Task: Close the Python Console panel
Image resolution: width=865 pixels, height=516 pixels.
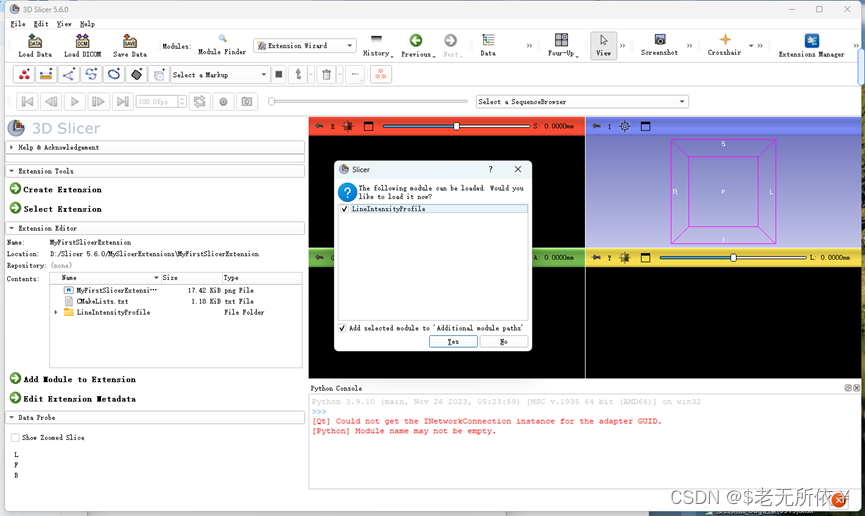Action: (x=857, y=388)
